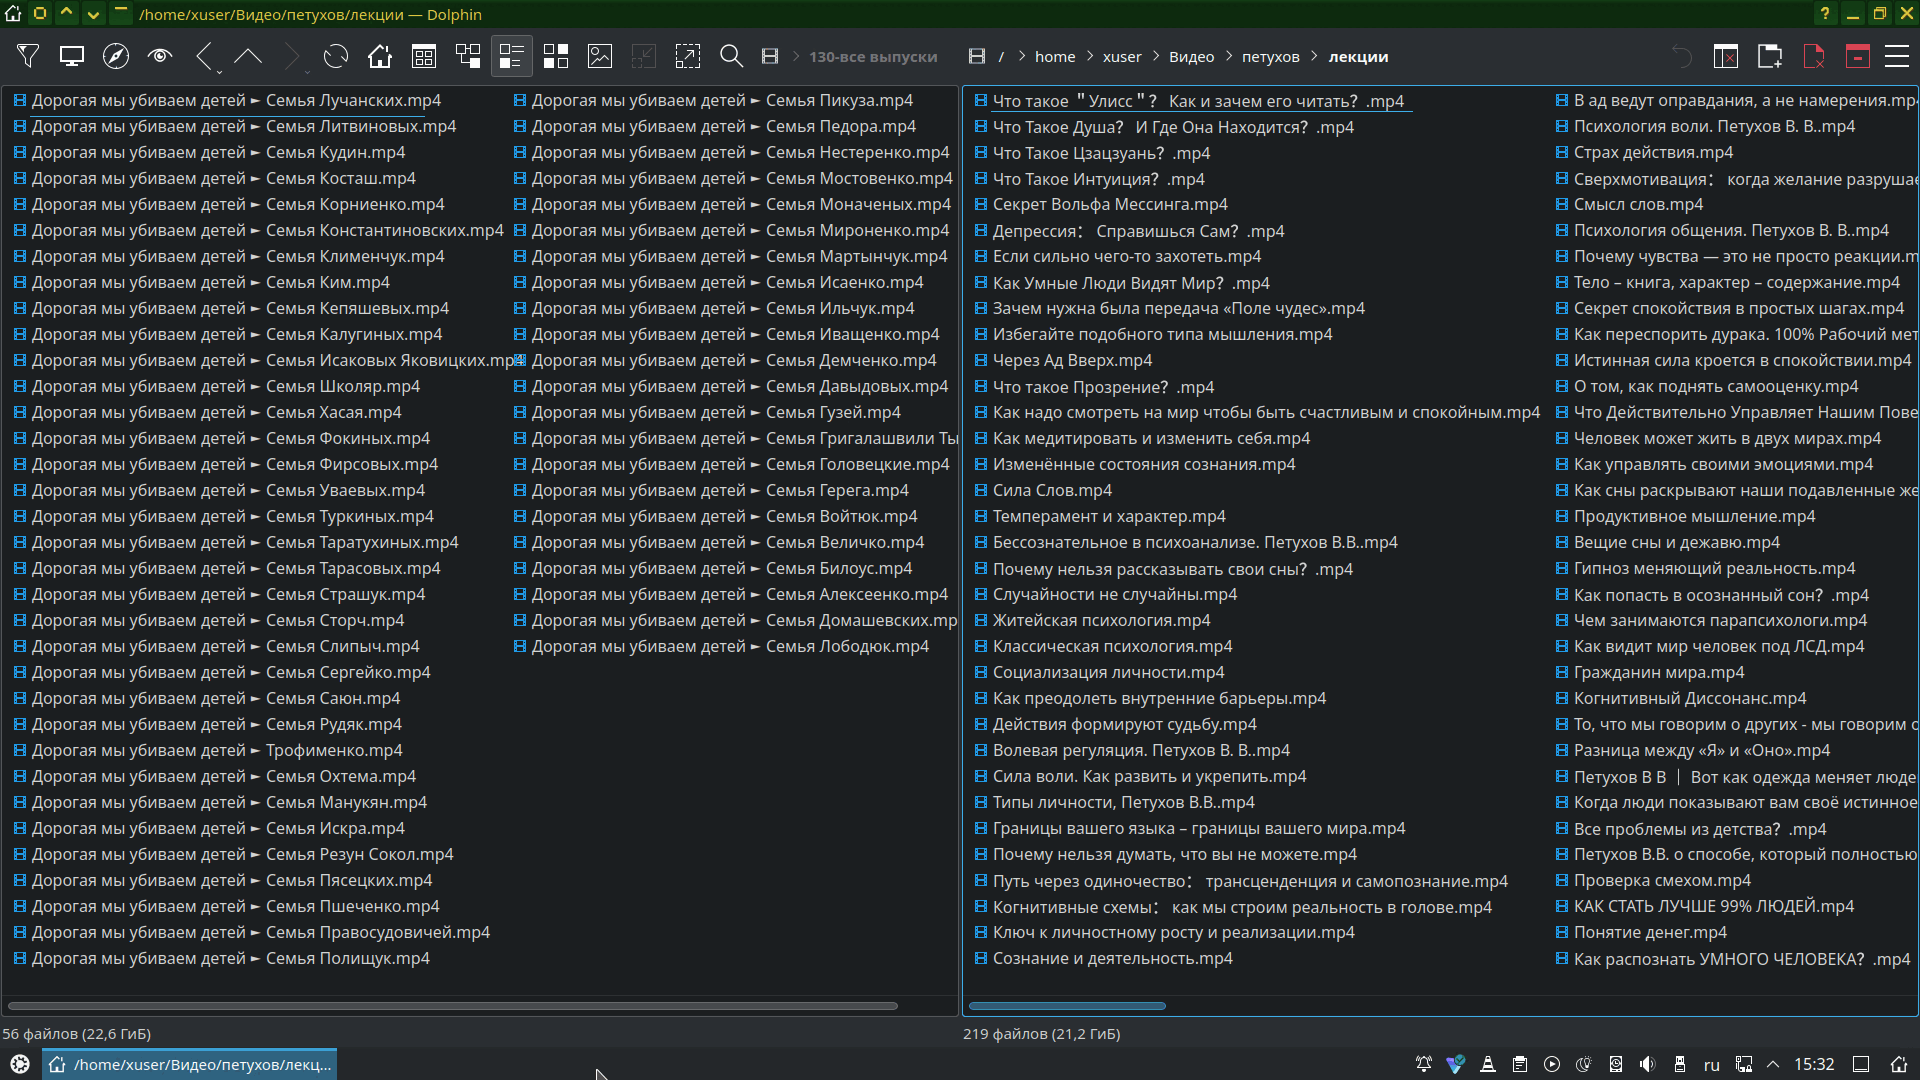Select the Dolphin task in the taskbar
Viewport: 1920px width, 1080px height.
click(189, 1064)
